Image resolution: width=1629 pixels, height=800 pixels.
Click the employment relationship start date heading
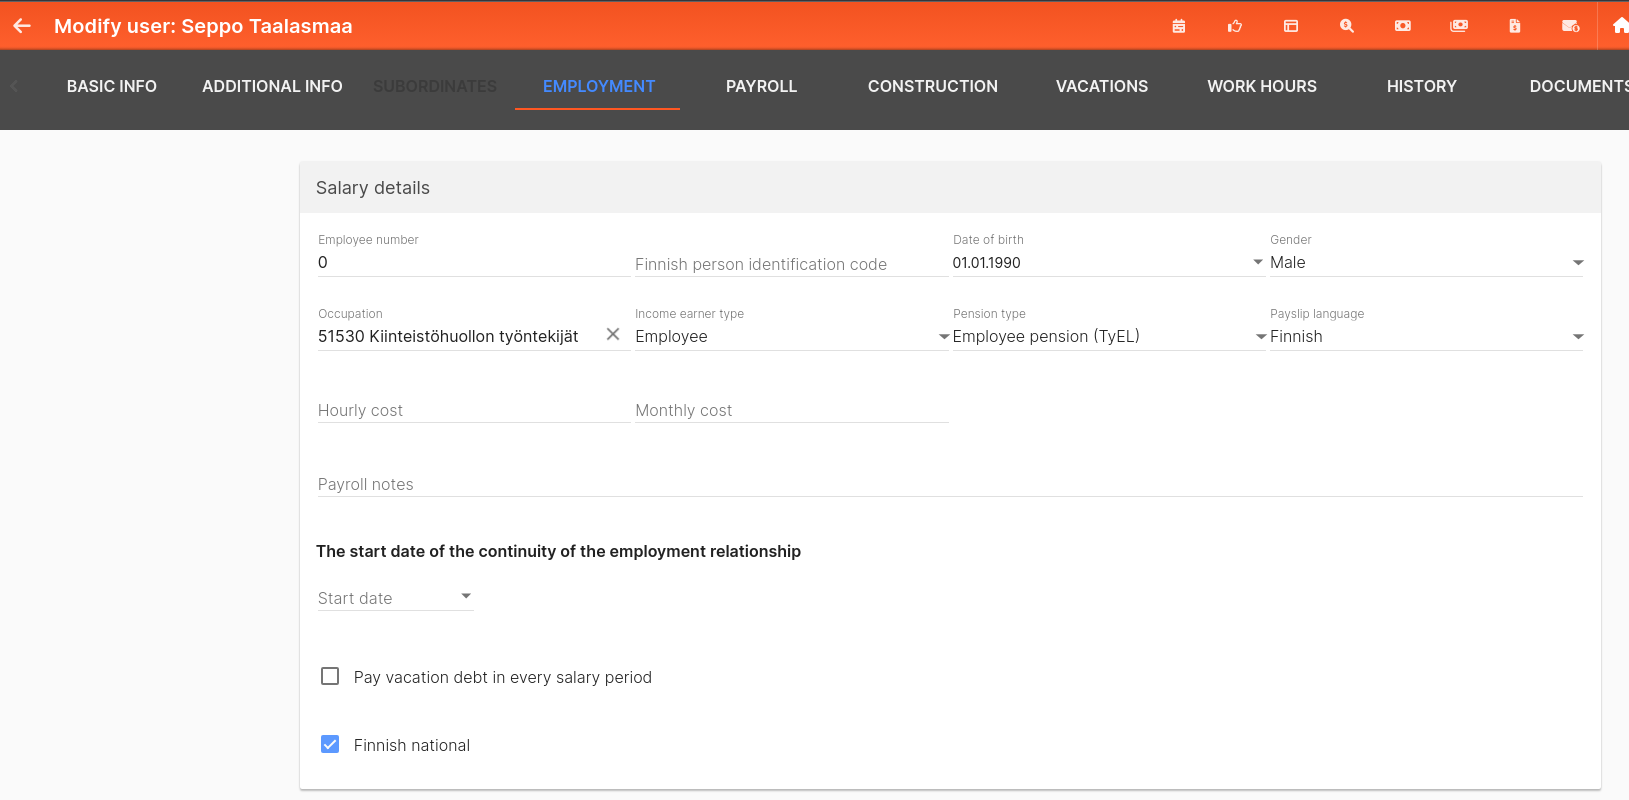click(x=558, y=551)
